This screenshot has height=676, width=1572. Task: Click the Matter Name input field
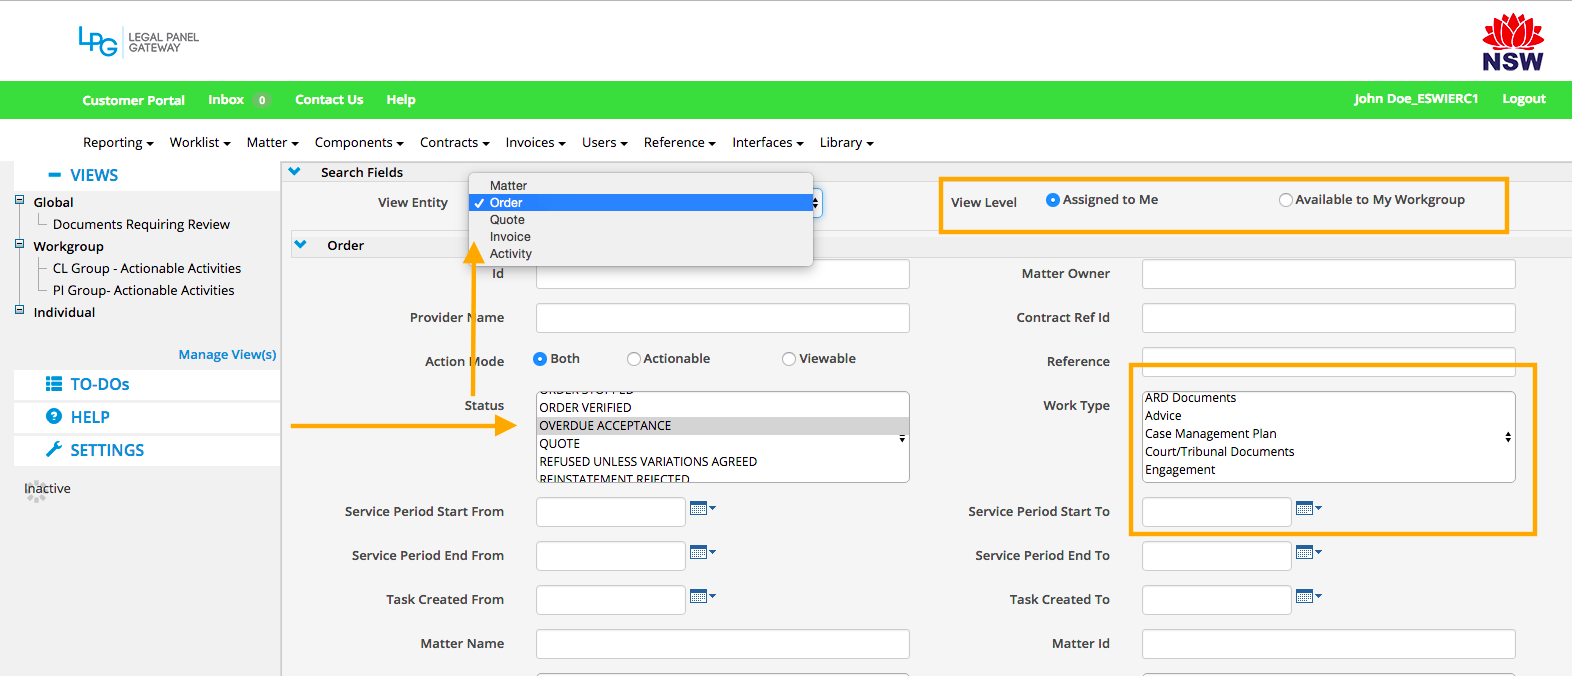point(723,644)
